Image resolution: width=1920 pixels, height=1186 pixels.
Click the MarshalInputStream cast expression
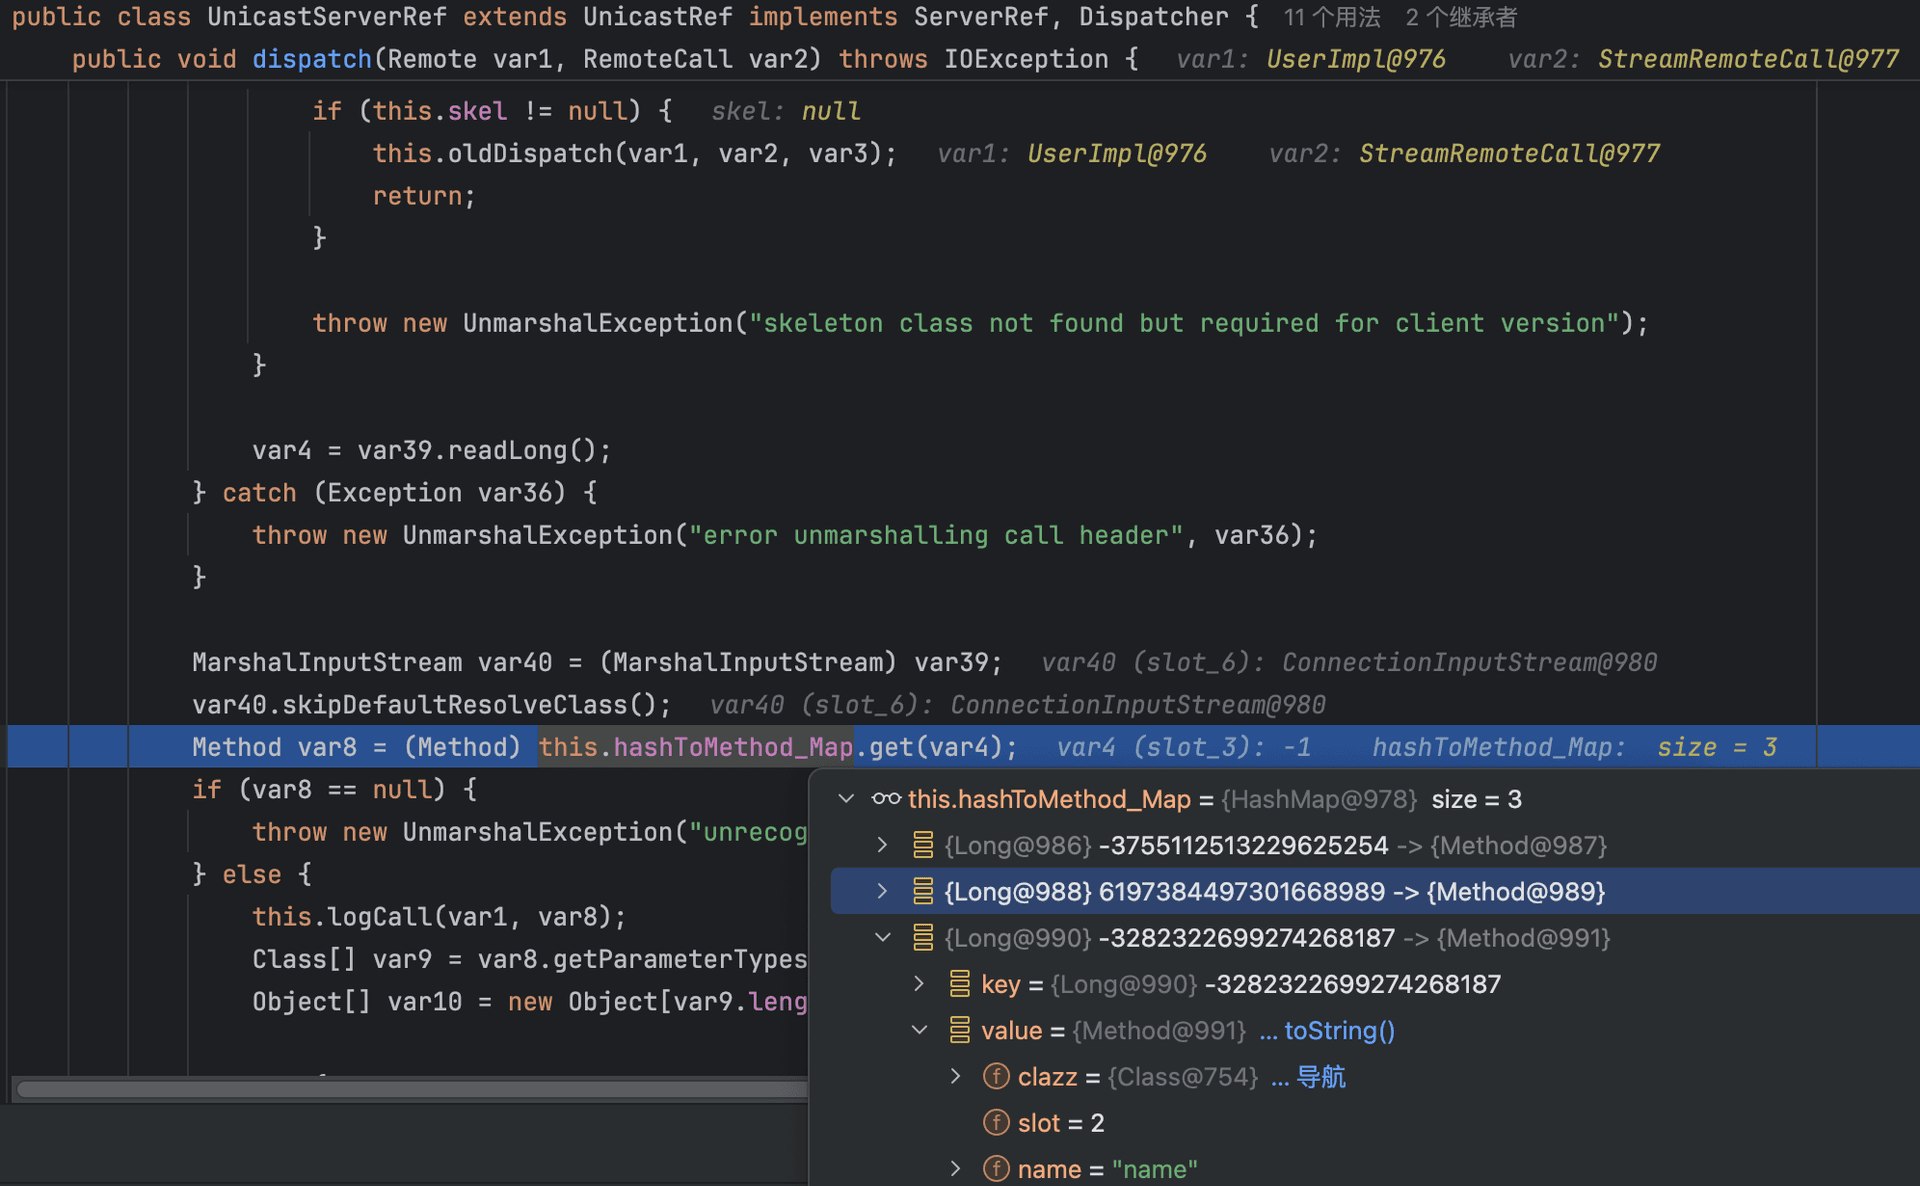748,662
